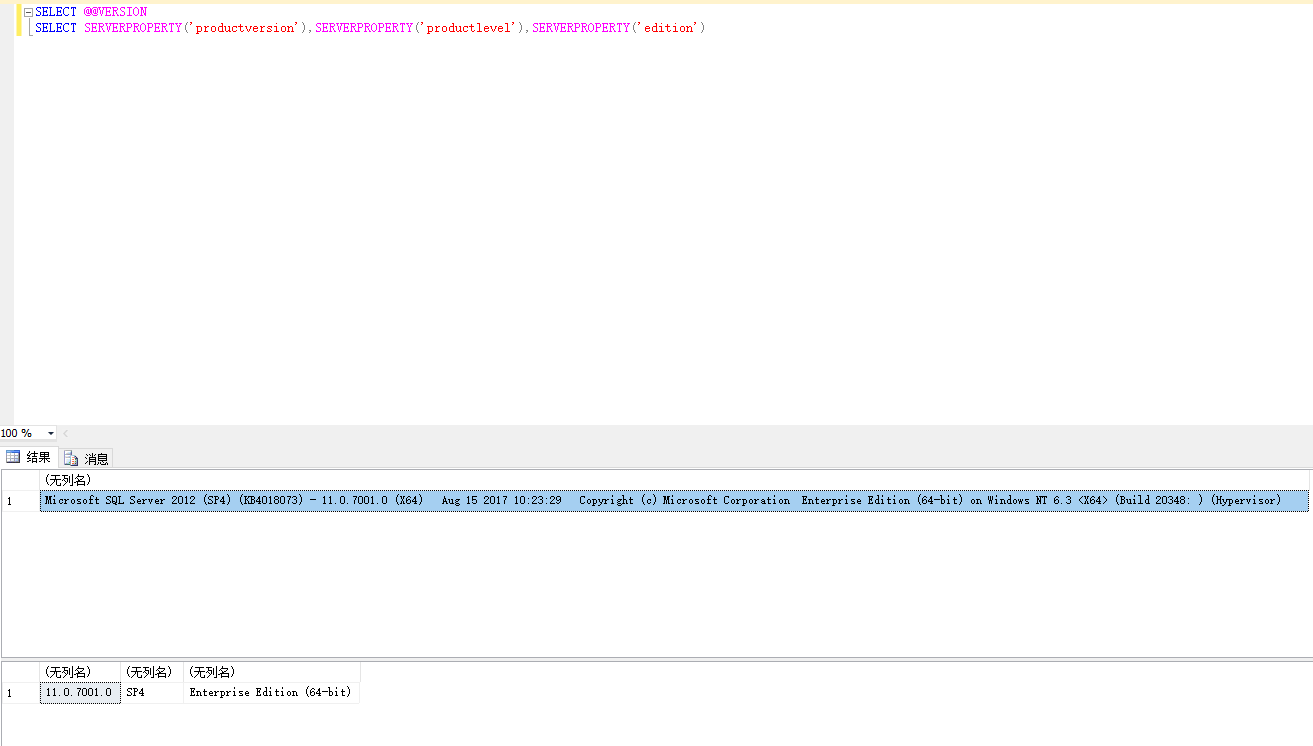1313x746 pixels.
Task: Click the editor's horizontal scroll left arrow
Action: tap(66, 434)
